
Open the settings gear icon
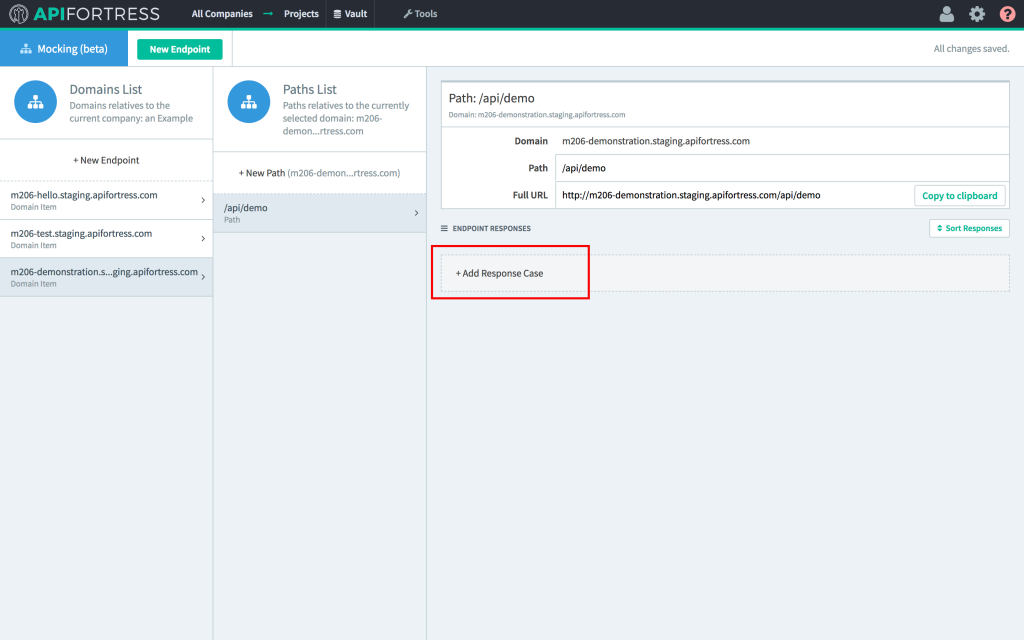pos(977,14)
